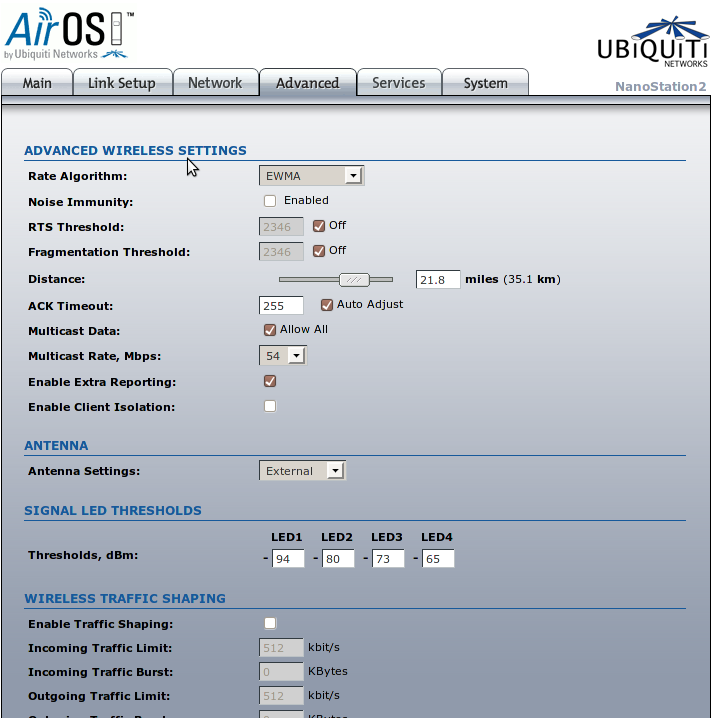This screenshot has height=718, width=712.
Task: Click the LED1 threshold field
Action: [288, 559]
